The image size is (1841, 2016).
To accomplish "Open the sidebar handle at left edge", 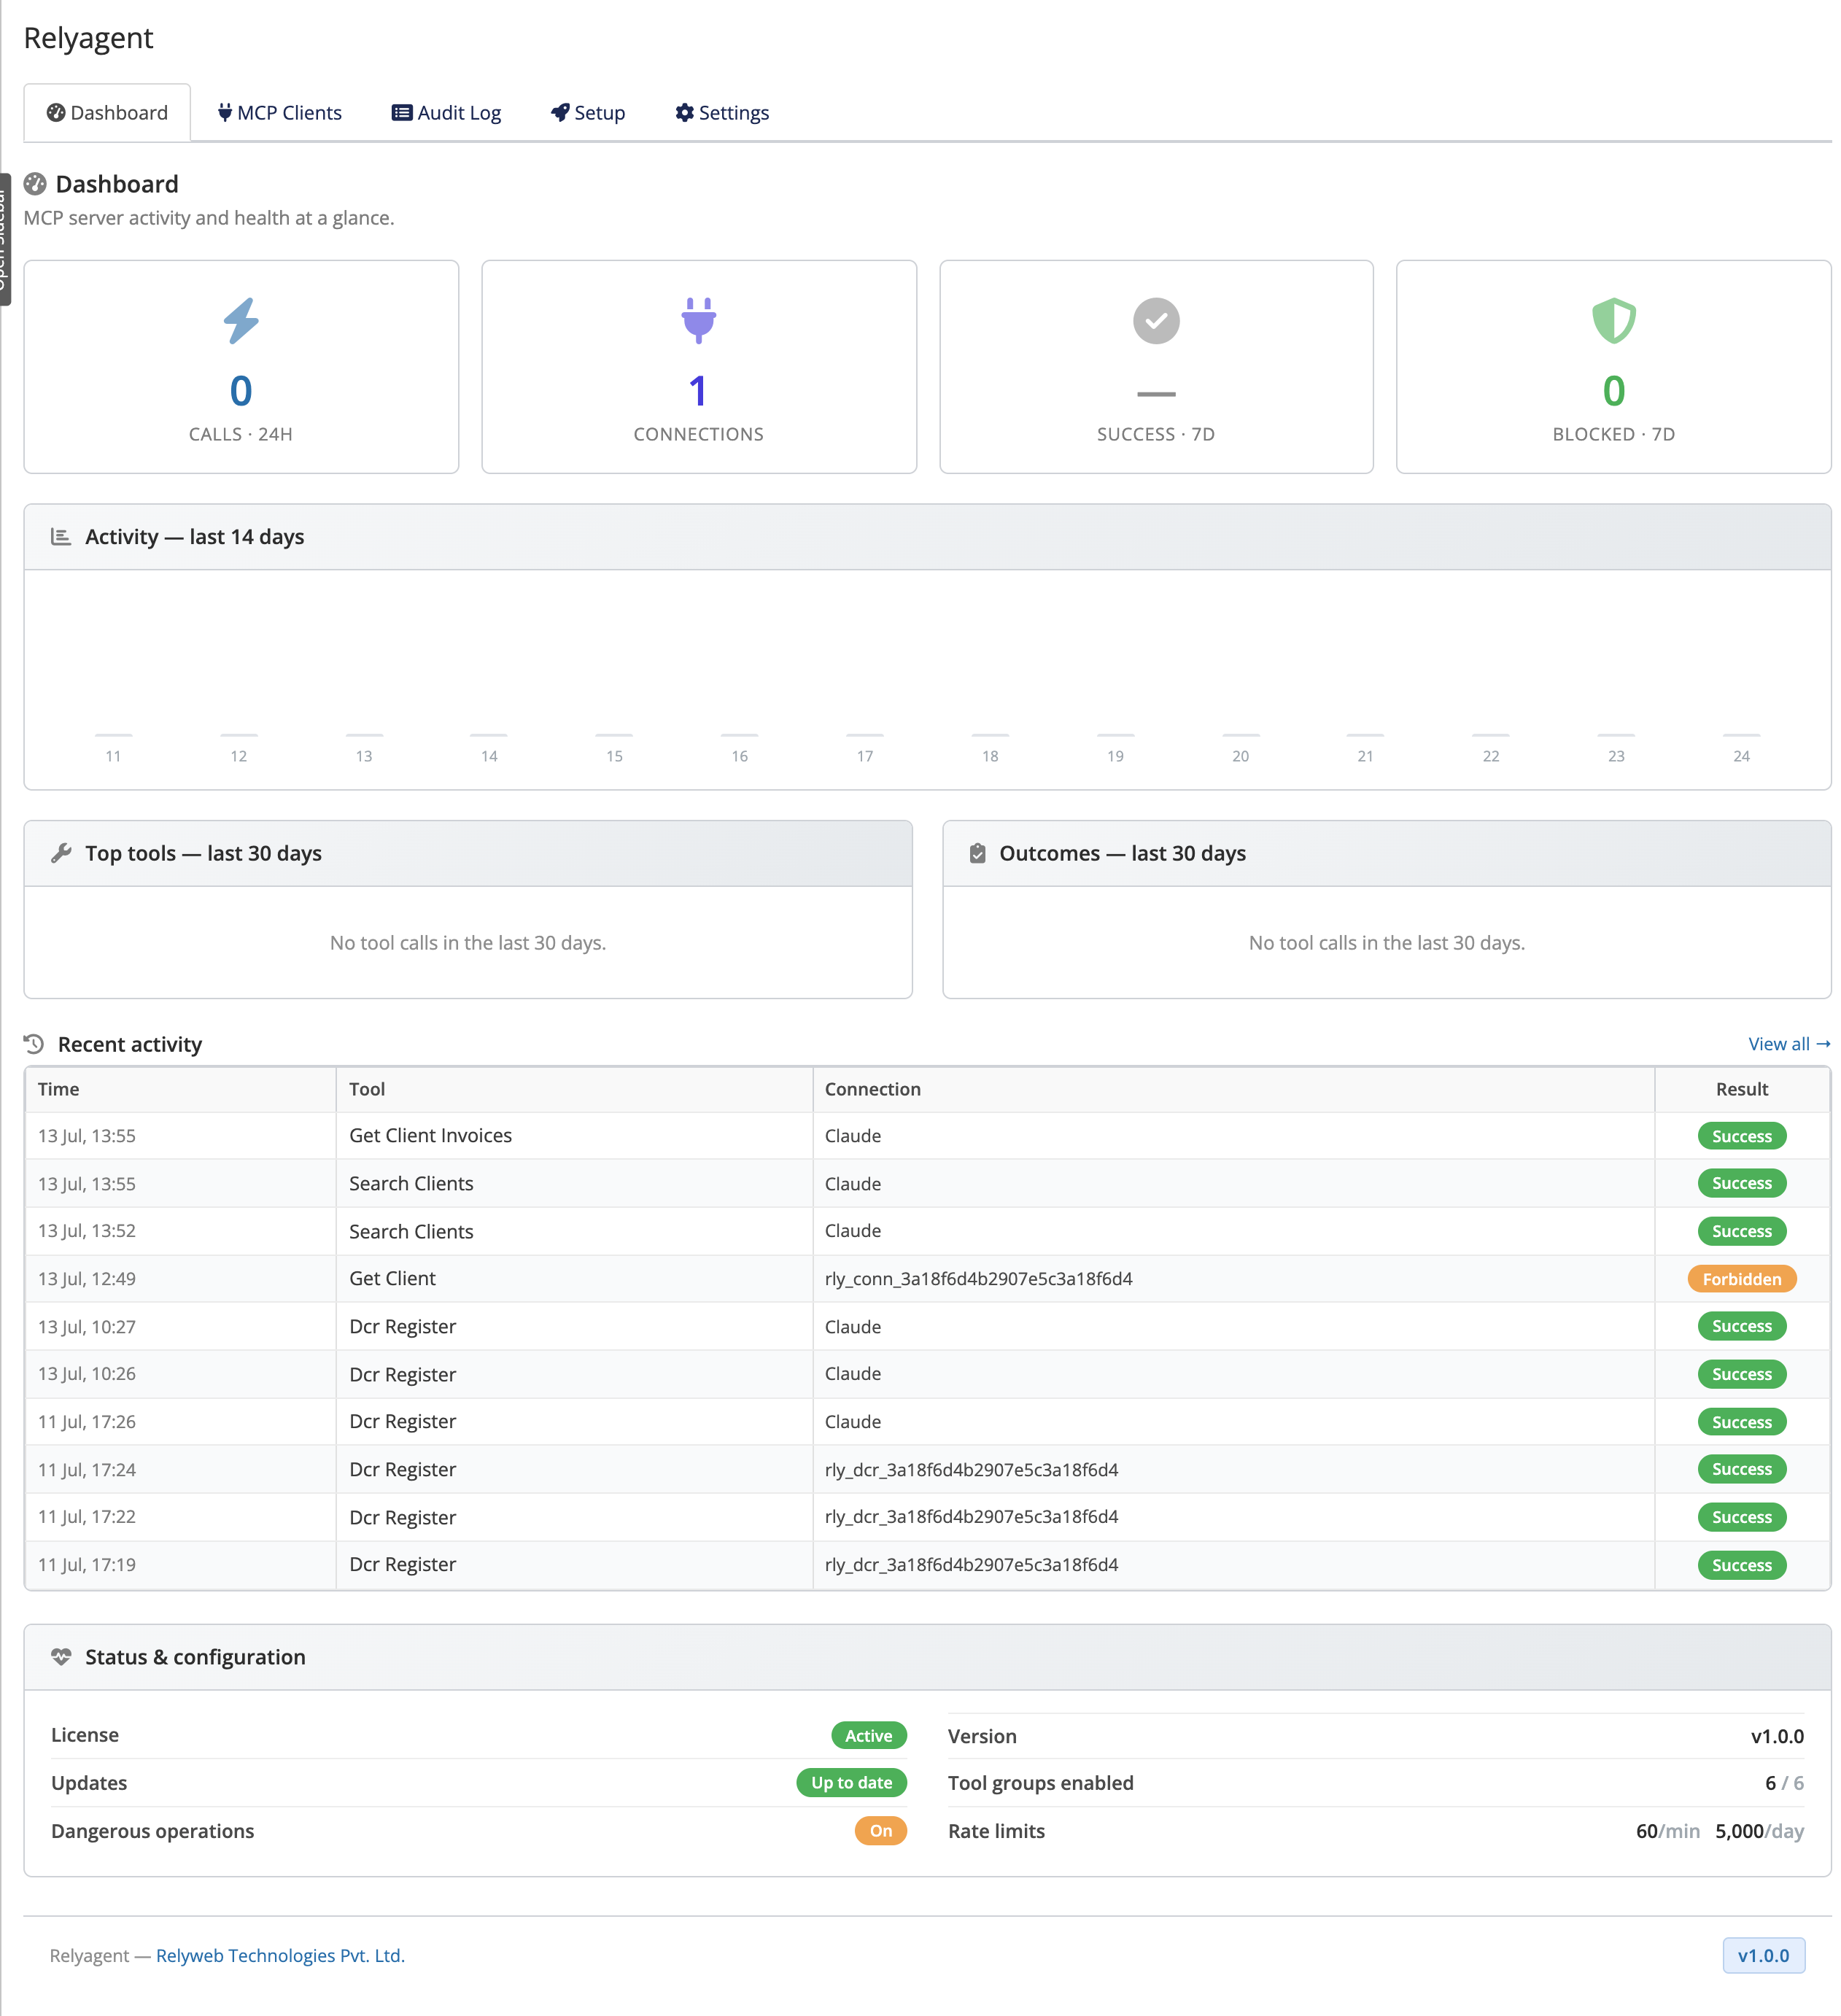I will (4, 240).
